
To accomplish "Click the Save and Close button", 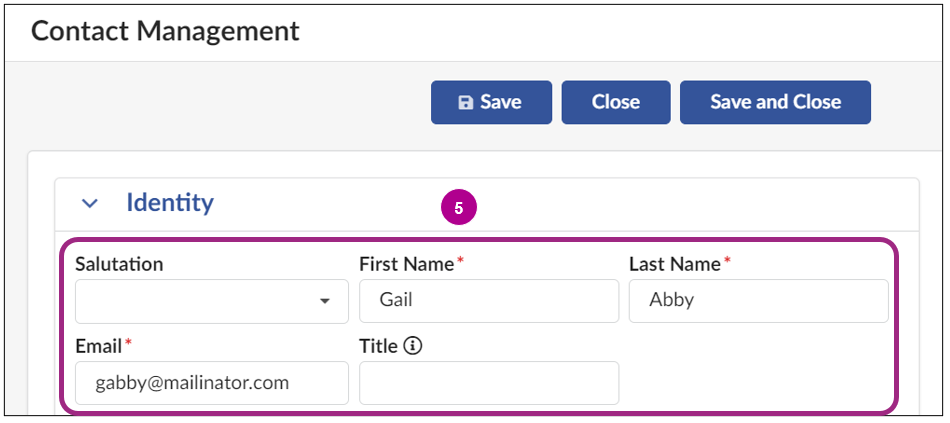I will (775, 102).
